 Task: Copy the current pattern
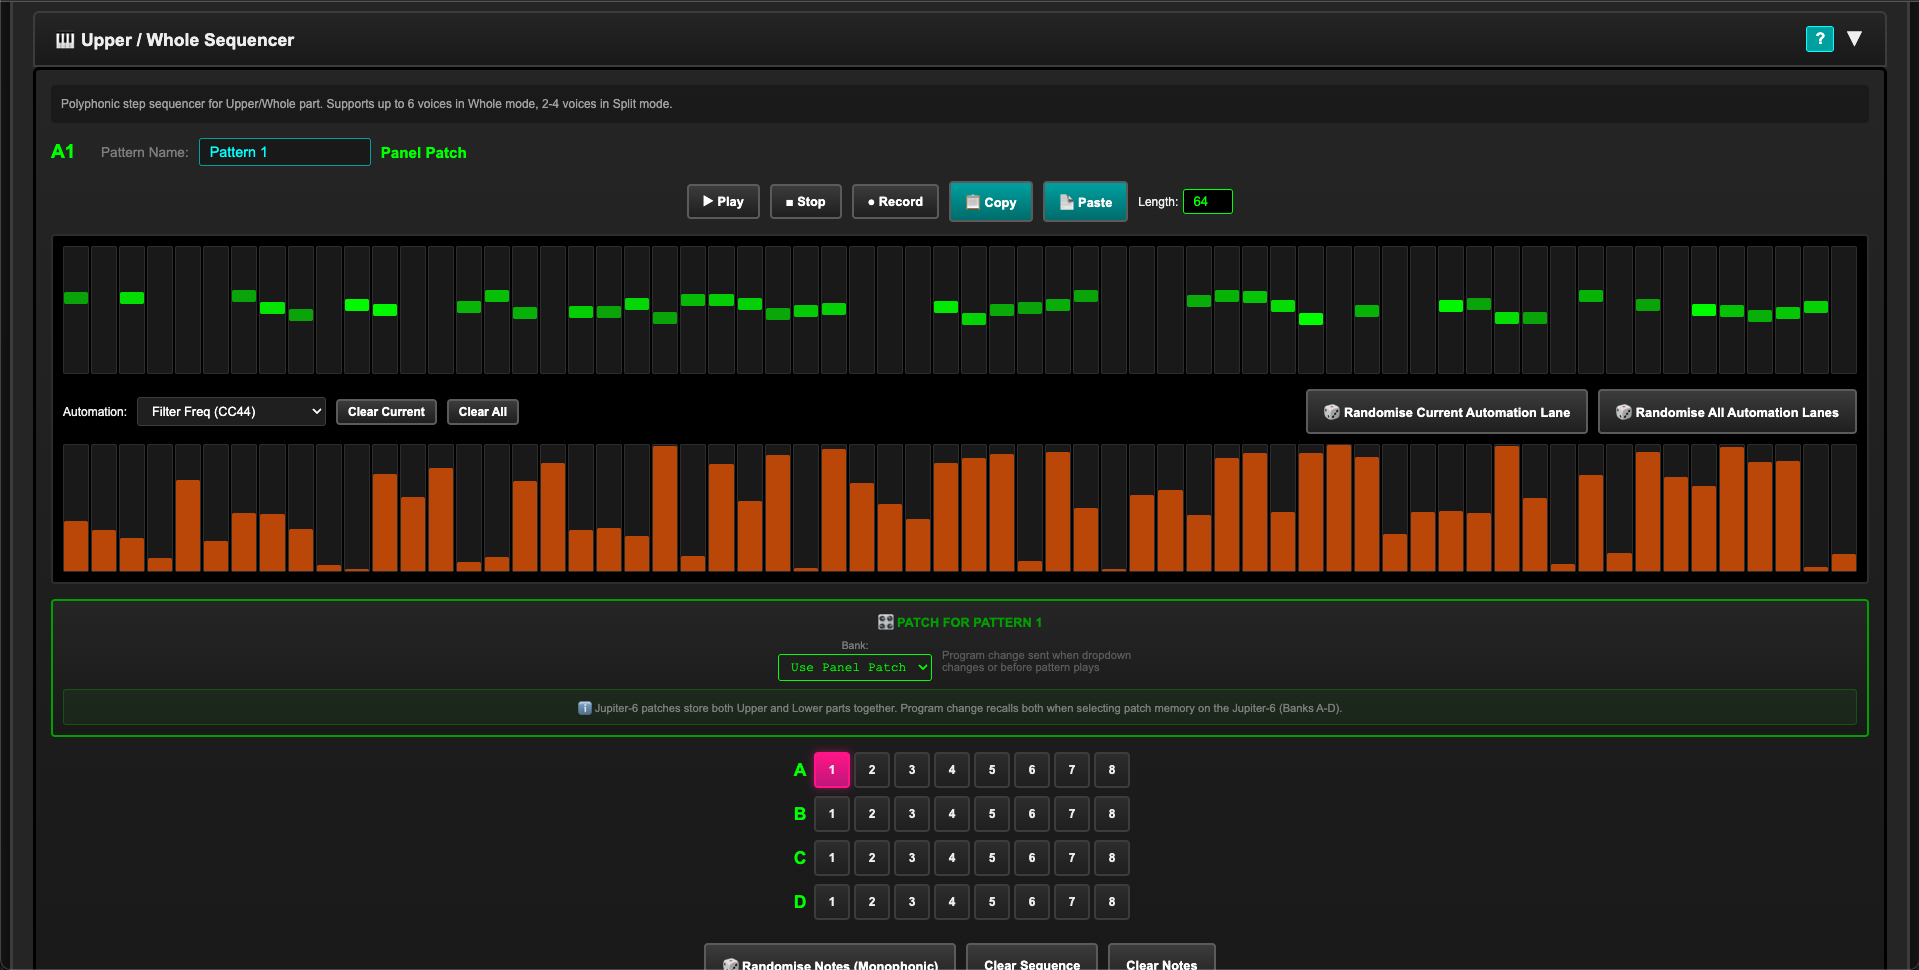(990, 202)
